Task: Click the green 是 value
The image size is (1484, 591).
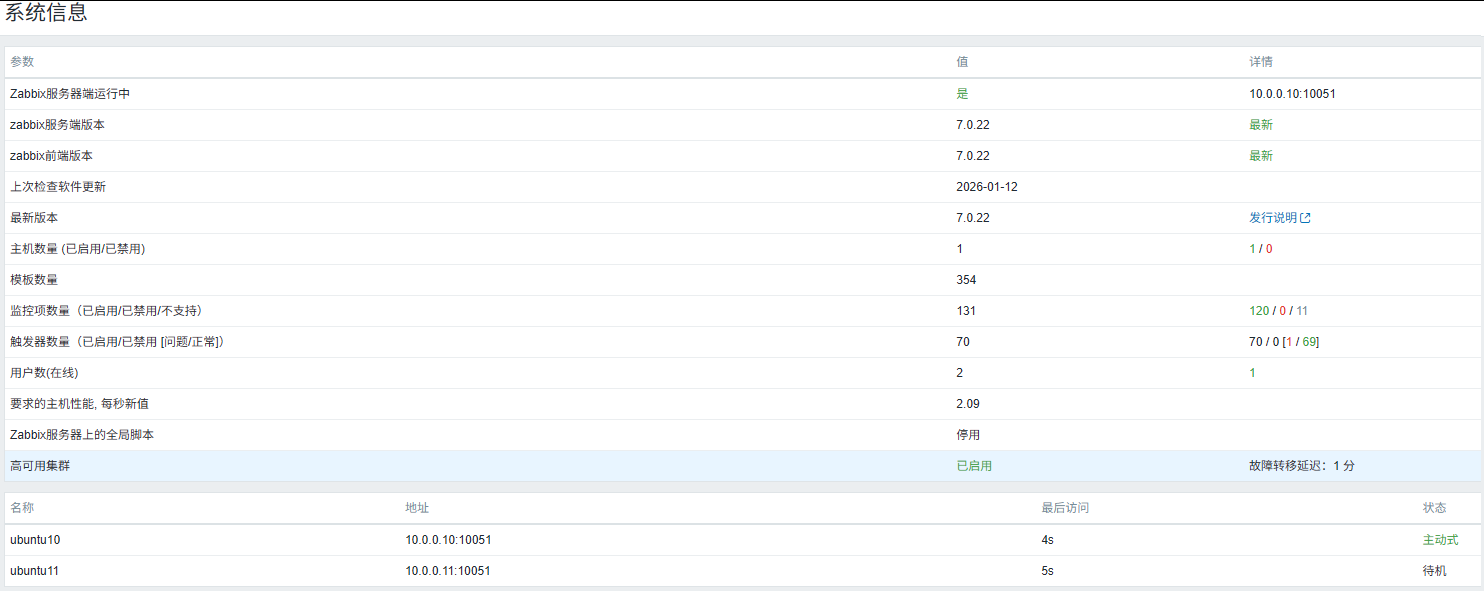Action: 962,94
